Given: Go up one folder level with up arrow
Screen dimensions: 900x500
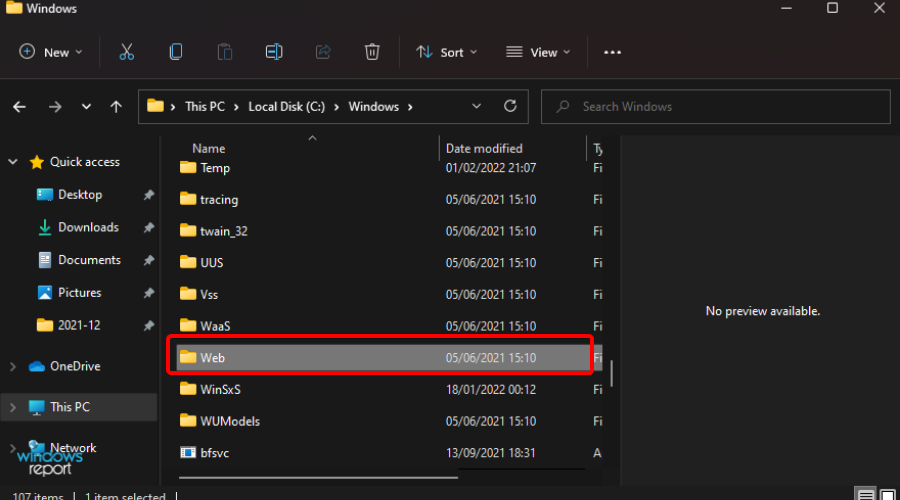Looking at the screenshot, I should click(117, 106).
